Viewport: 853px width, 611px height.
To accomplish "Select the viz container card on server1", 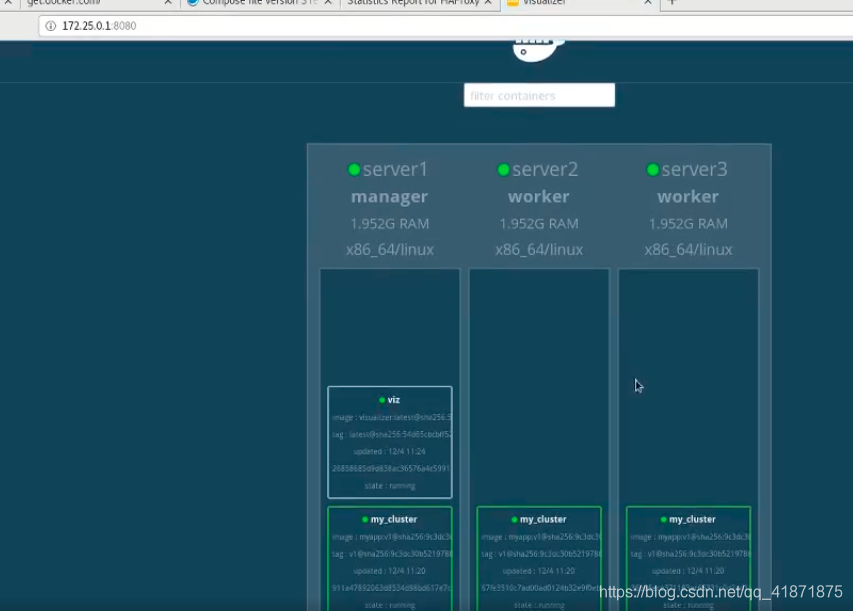I will tap(390, 440).
